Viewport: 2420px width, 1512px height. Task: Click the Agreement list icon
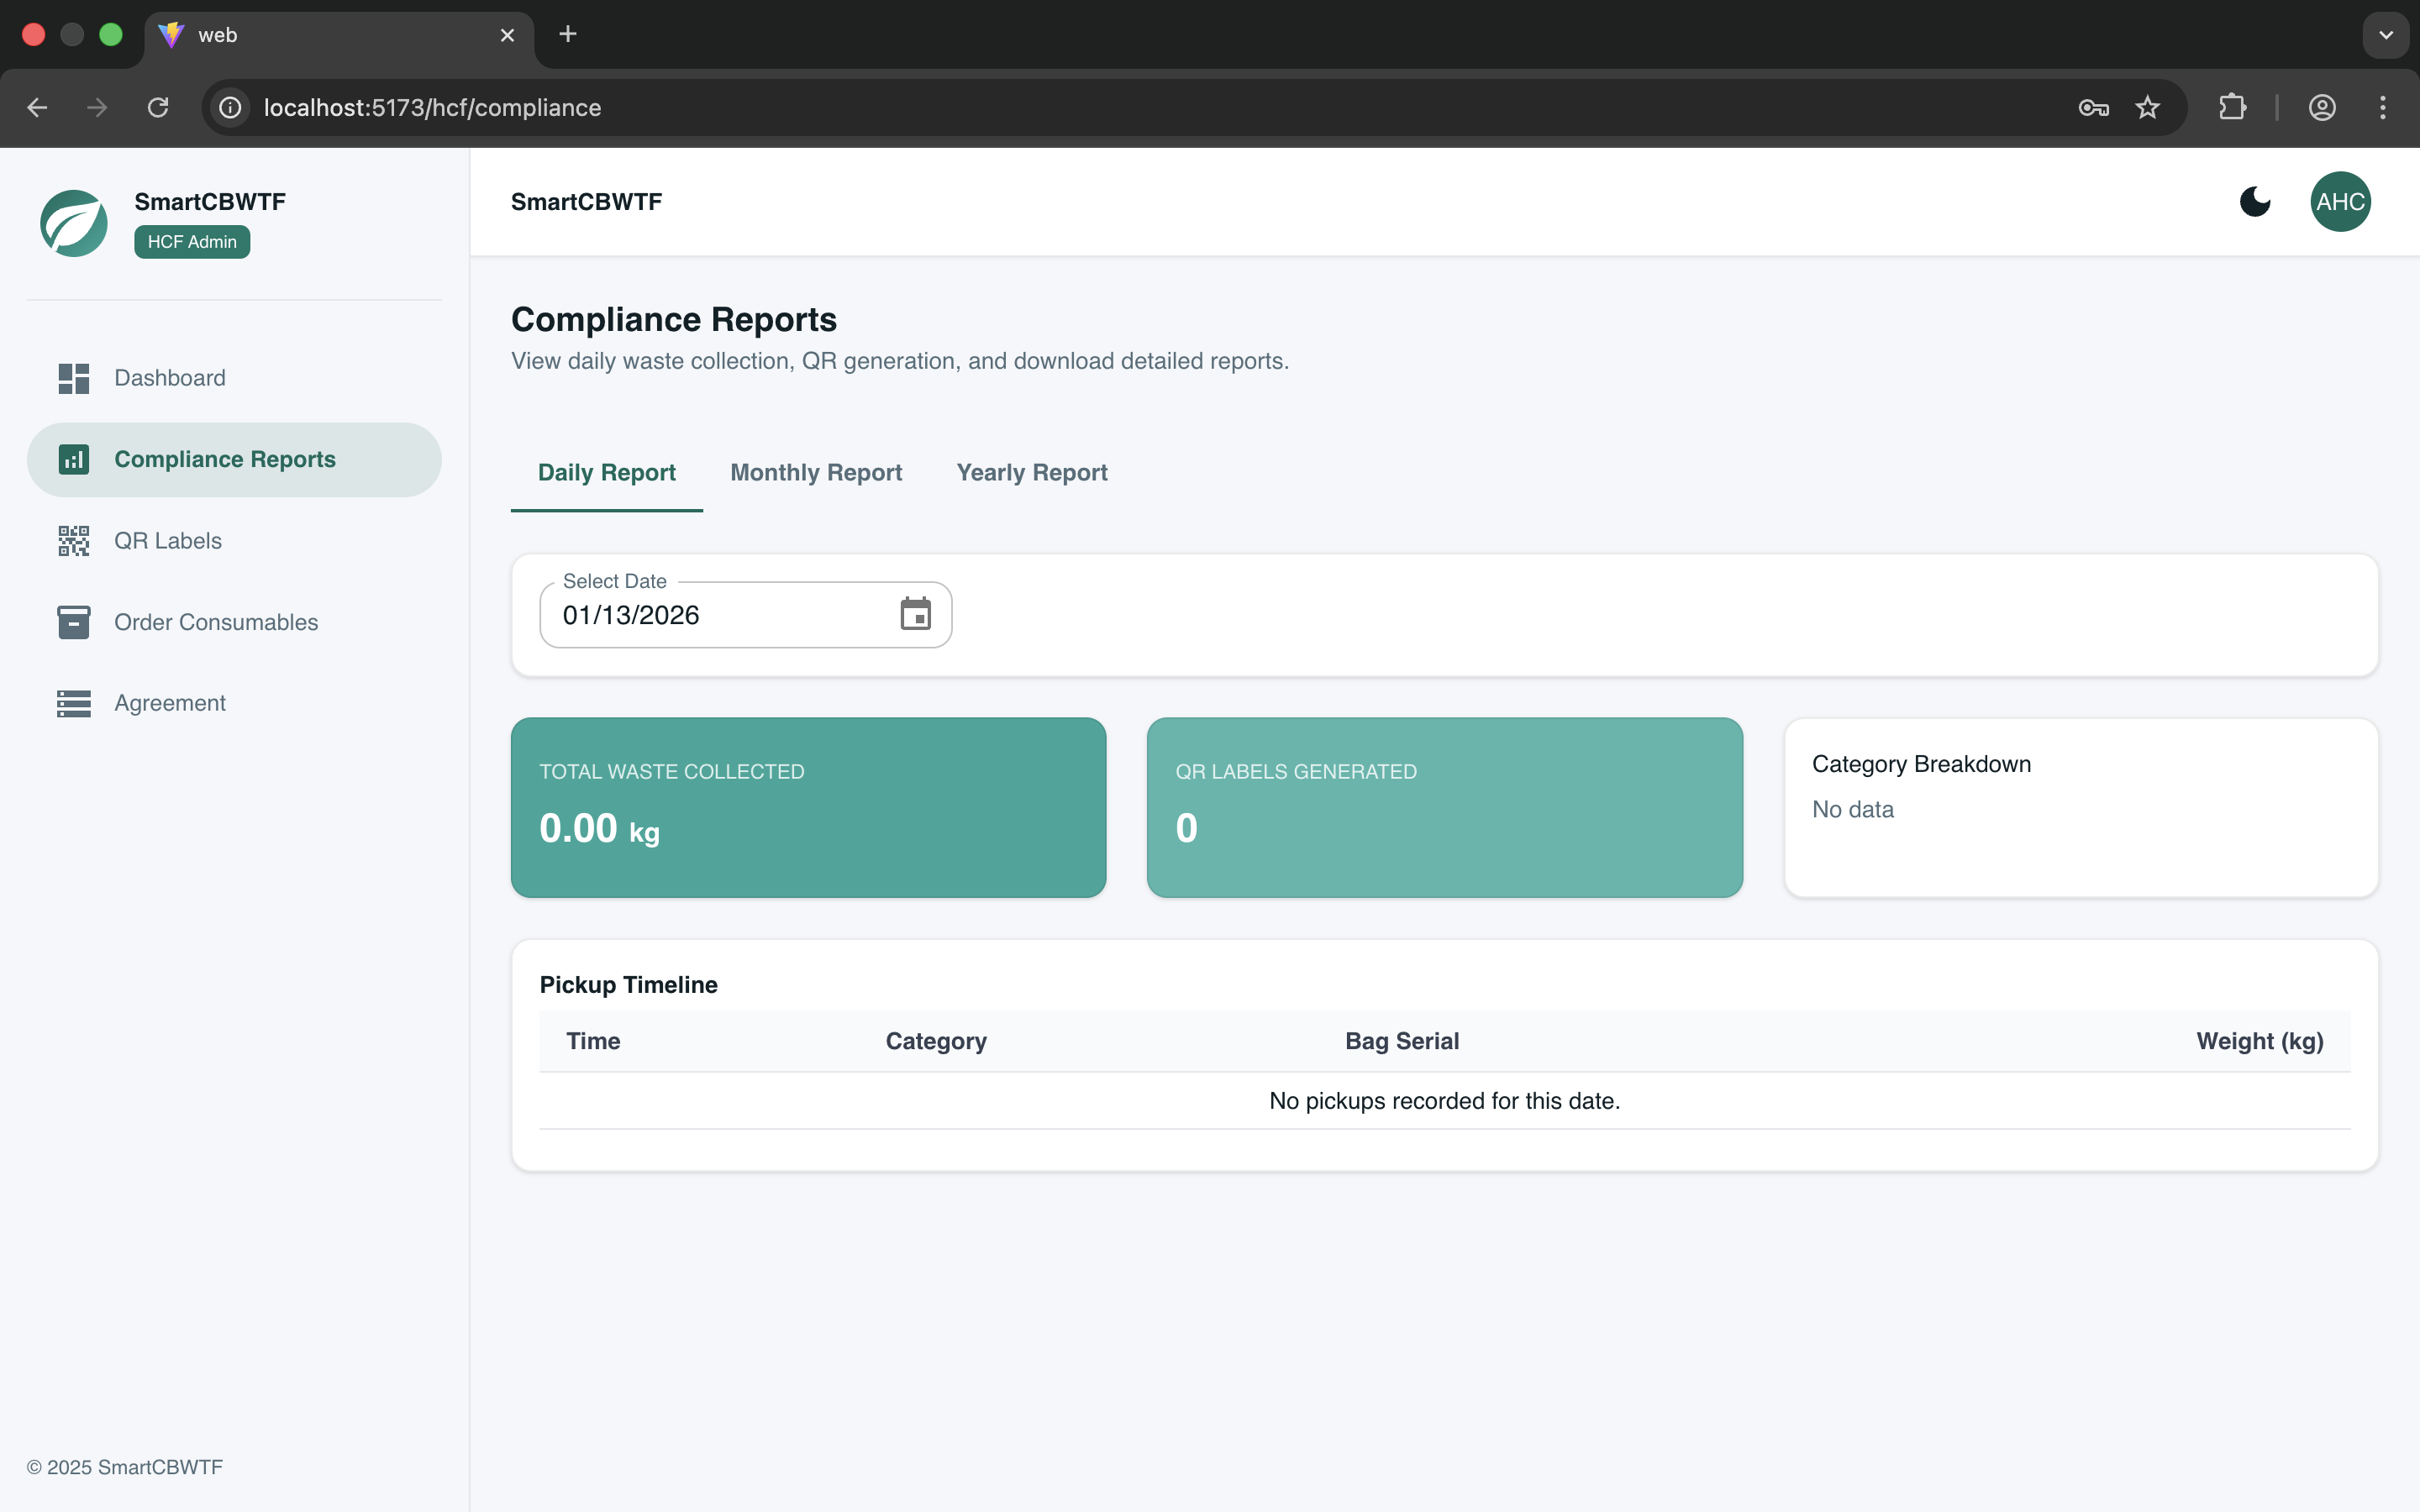coord(72,703)
